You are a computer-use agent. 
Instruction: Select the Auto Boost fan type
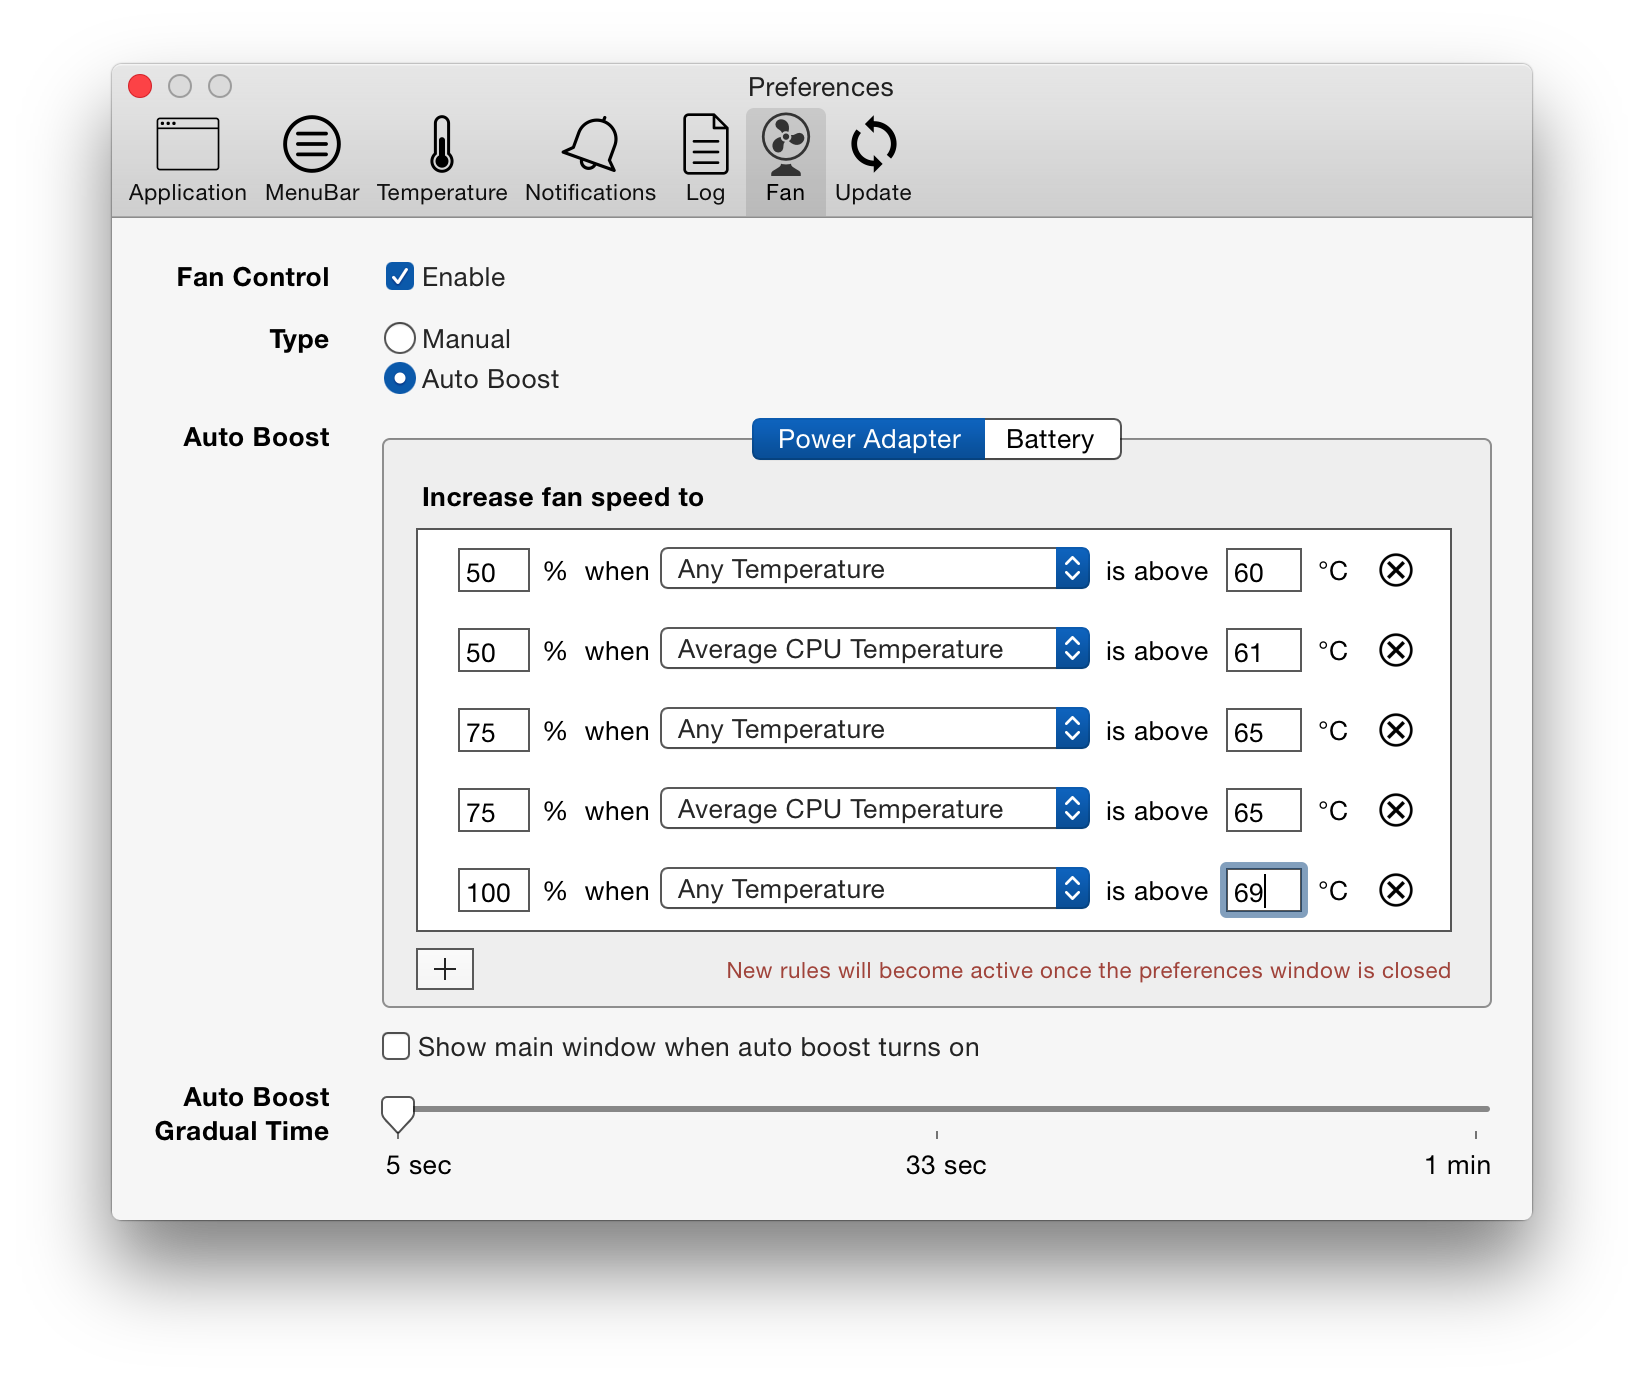pyautogui.click(x=400, y=378)
